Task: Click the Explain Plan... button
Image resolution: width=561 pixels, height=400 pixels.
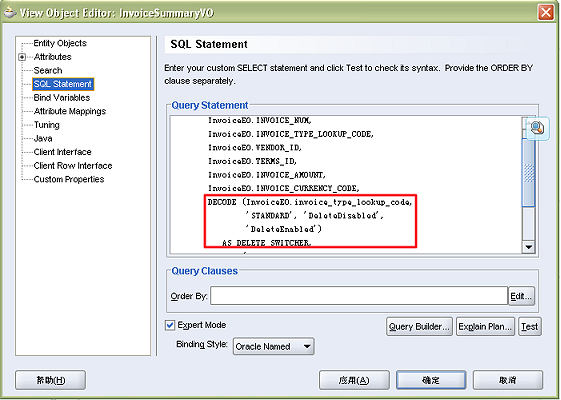Action: (x=485, y=326)
